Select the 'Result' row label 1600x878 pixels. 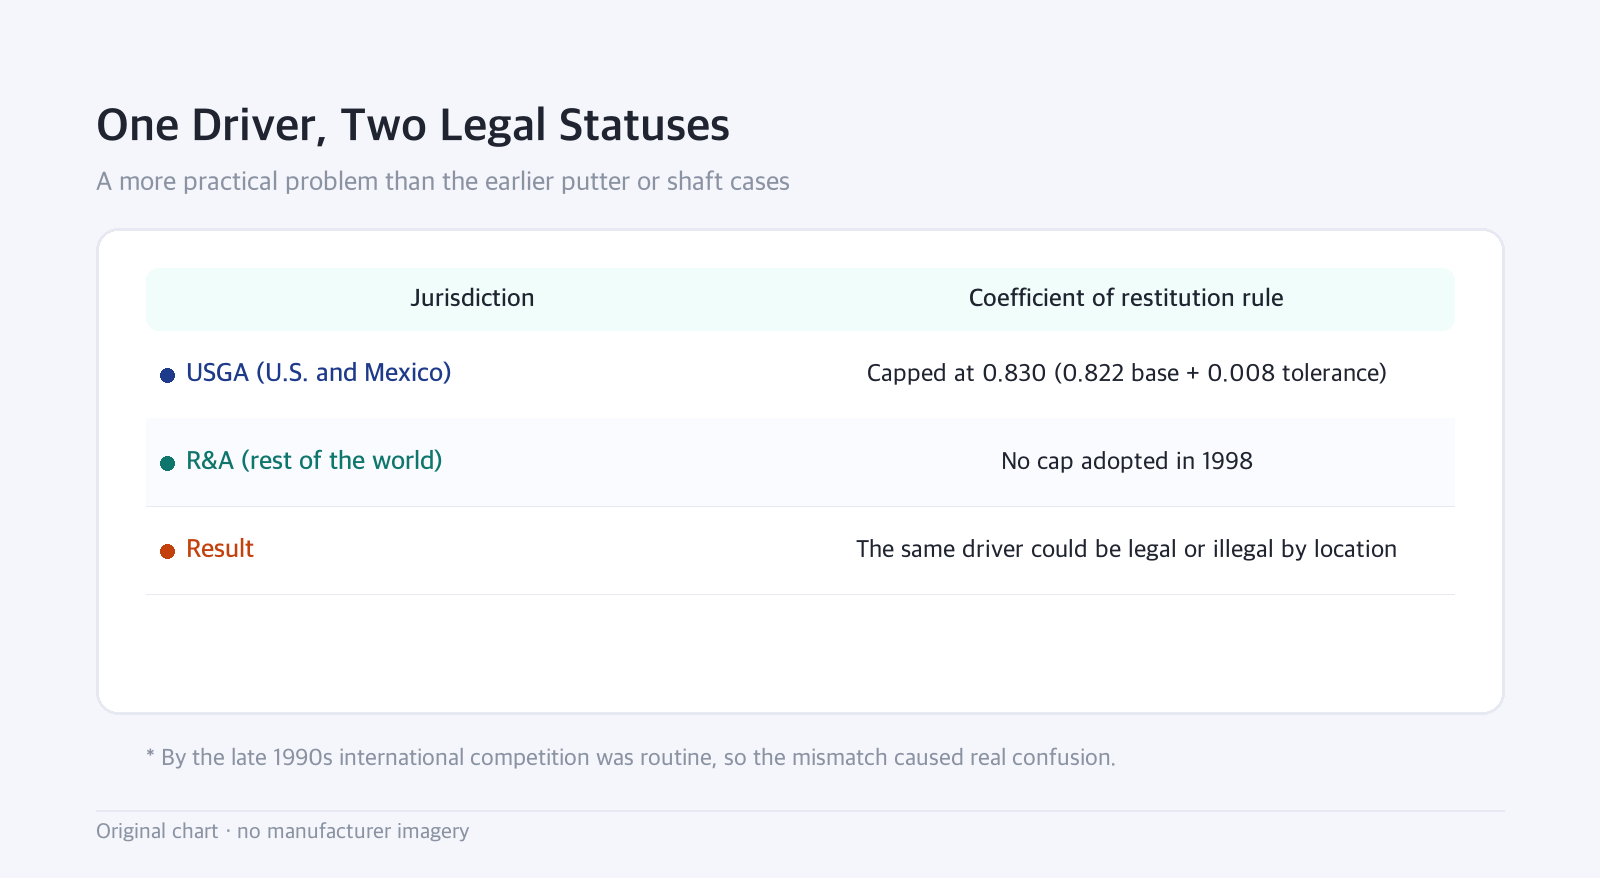[x=220, y=549]
